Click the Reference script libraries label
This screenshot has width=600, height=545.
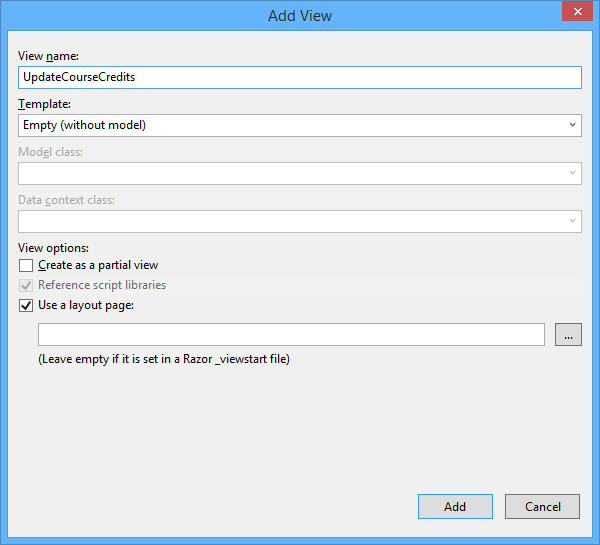pos(102,285)
